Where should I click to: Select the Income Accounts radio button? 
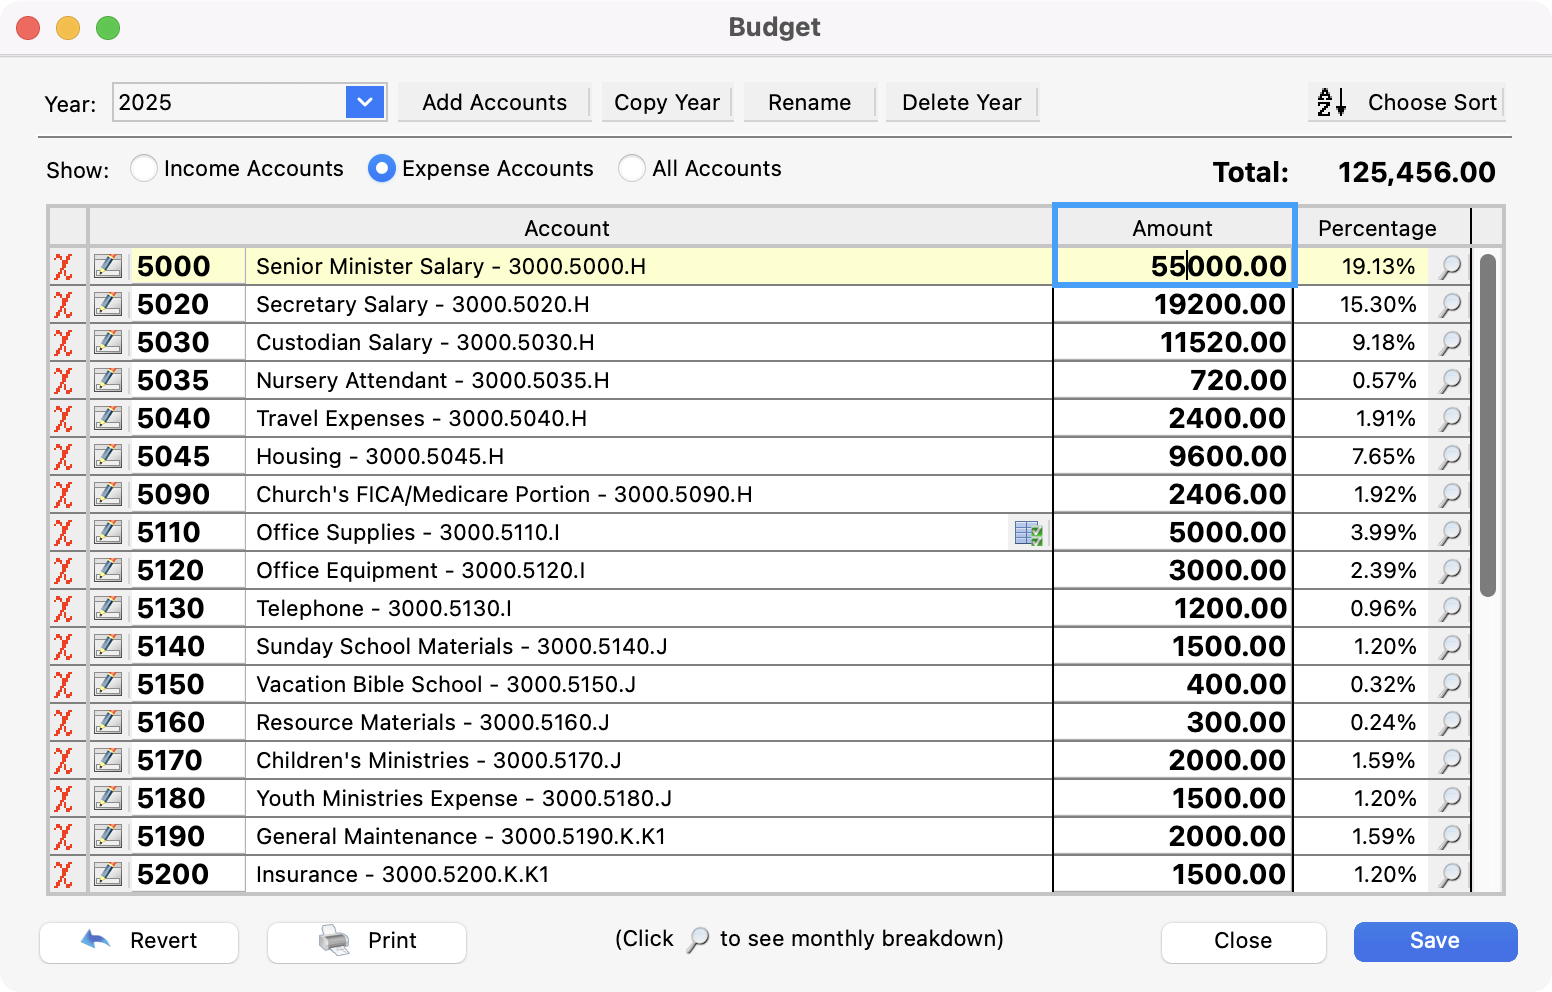coord(144,169)
